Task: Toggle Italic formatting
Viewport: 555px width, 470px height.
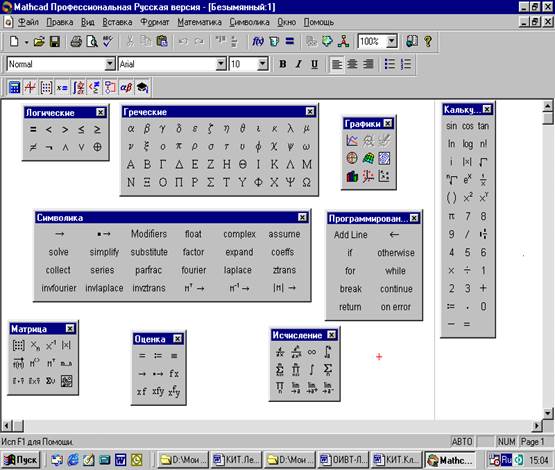Action: (x=298, y=64)
